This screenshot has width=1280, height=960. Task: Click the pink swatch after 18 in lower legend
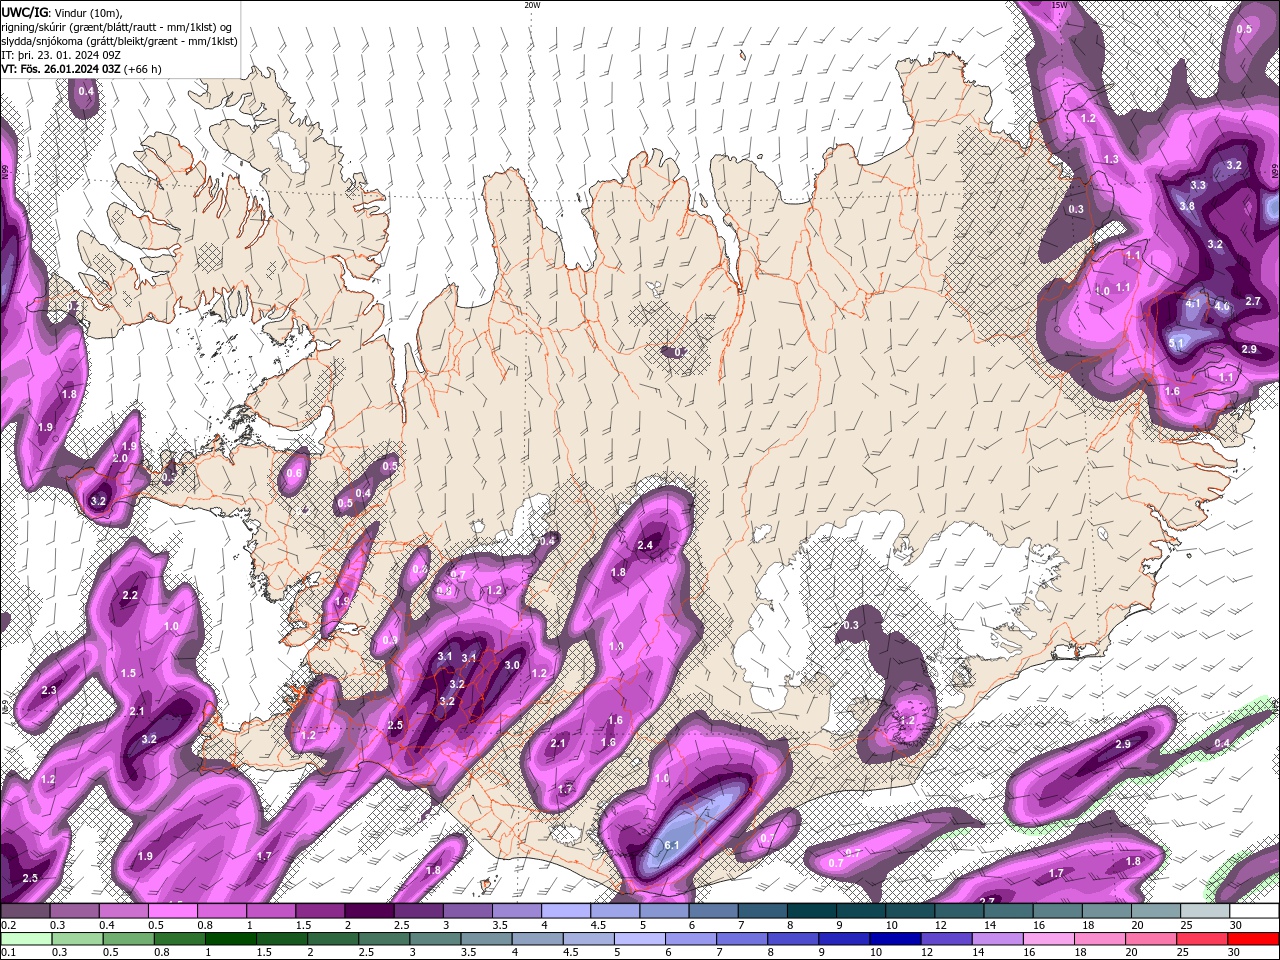(x=1100, y=938)
